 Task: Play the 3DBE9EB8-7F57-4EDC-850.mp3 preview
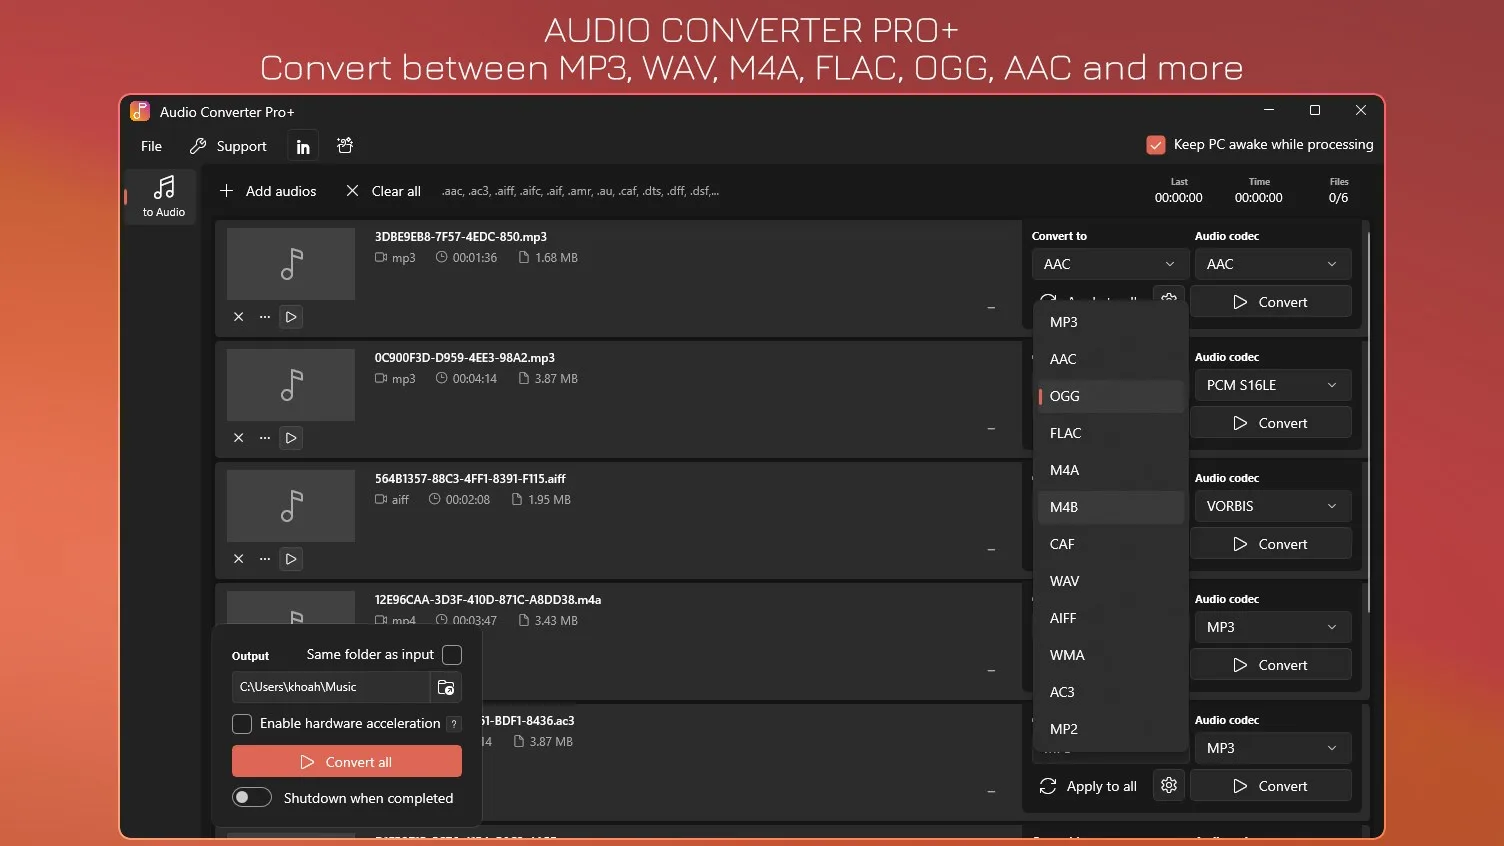pos(291,317)
